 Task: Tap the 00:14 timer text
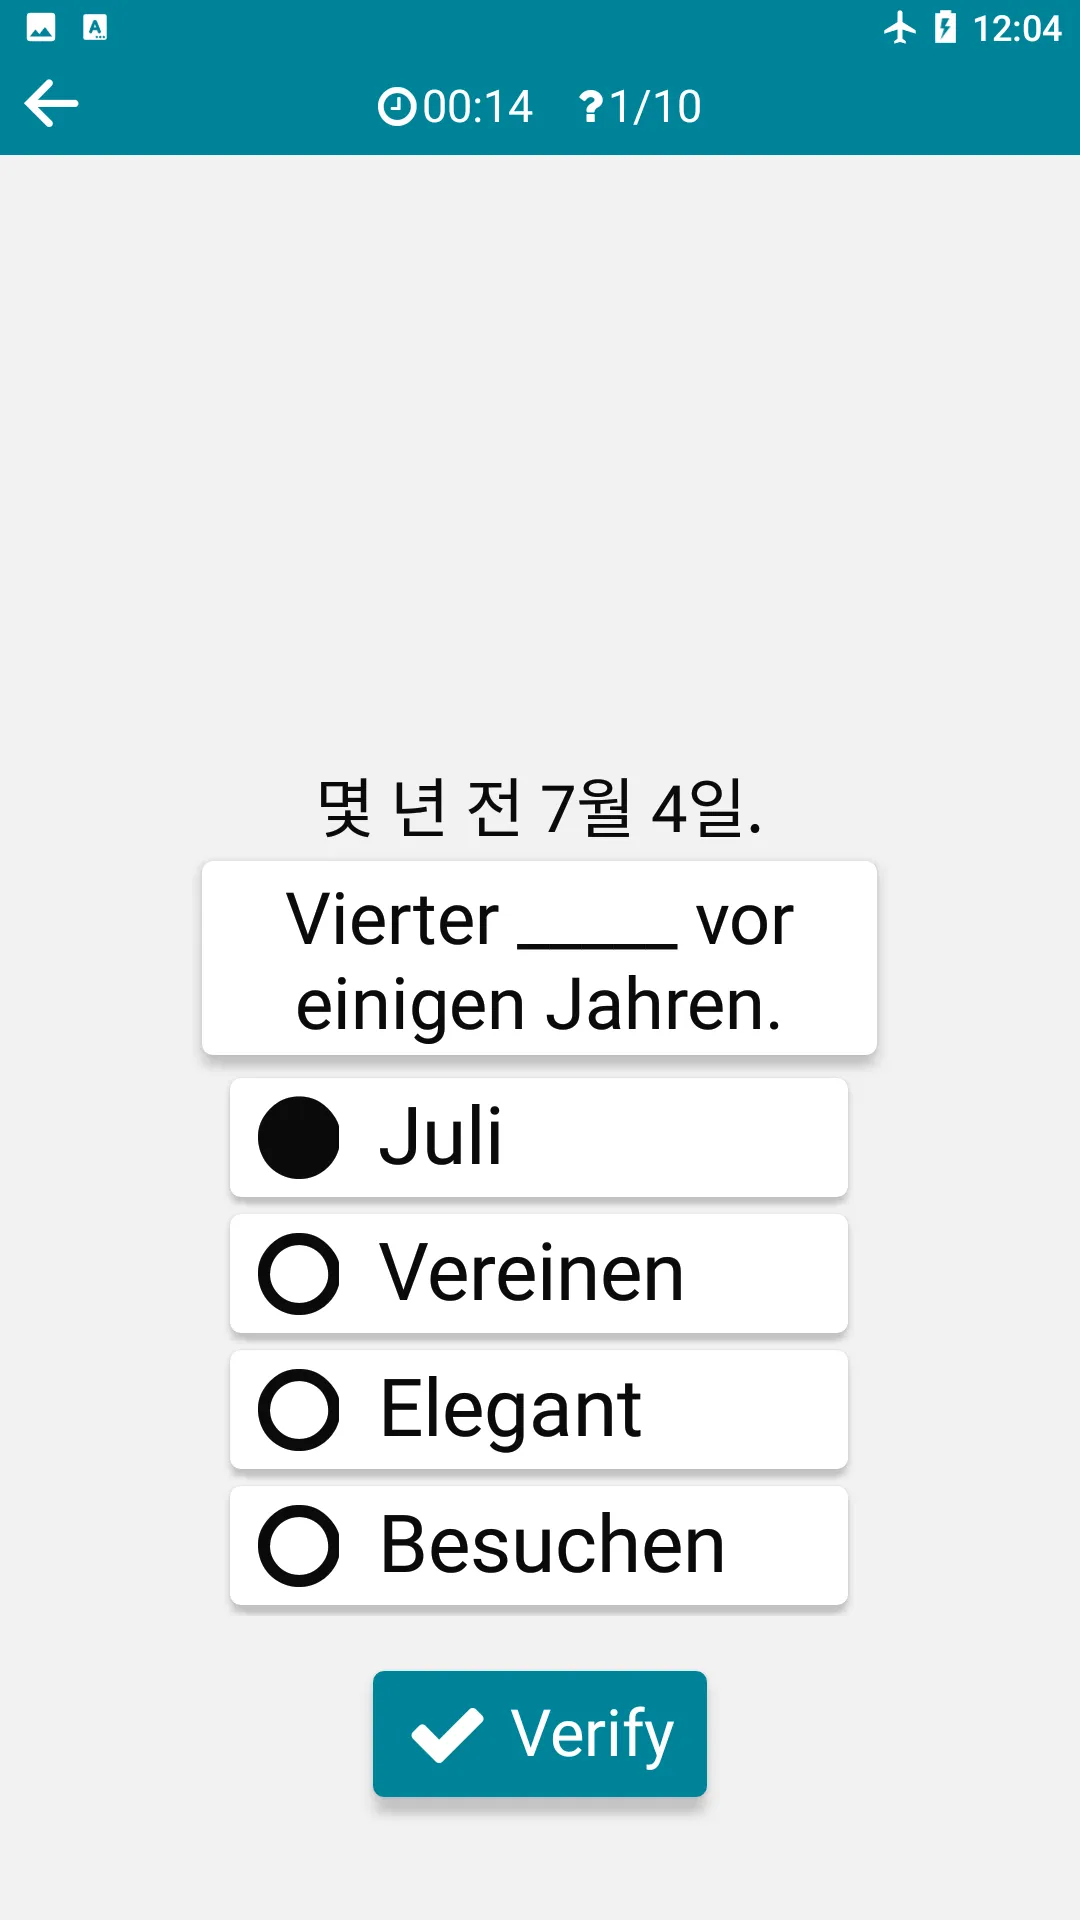(x=478, y=107)
